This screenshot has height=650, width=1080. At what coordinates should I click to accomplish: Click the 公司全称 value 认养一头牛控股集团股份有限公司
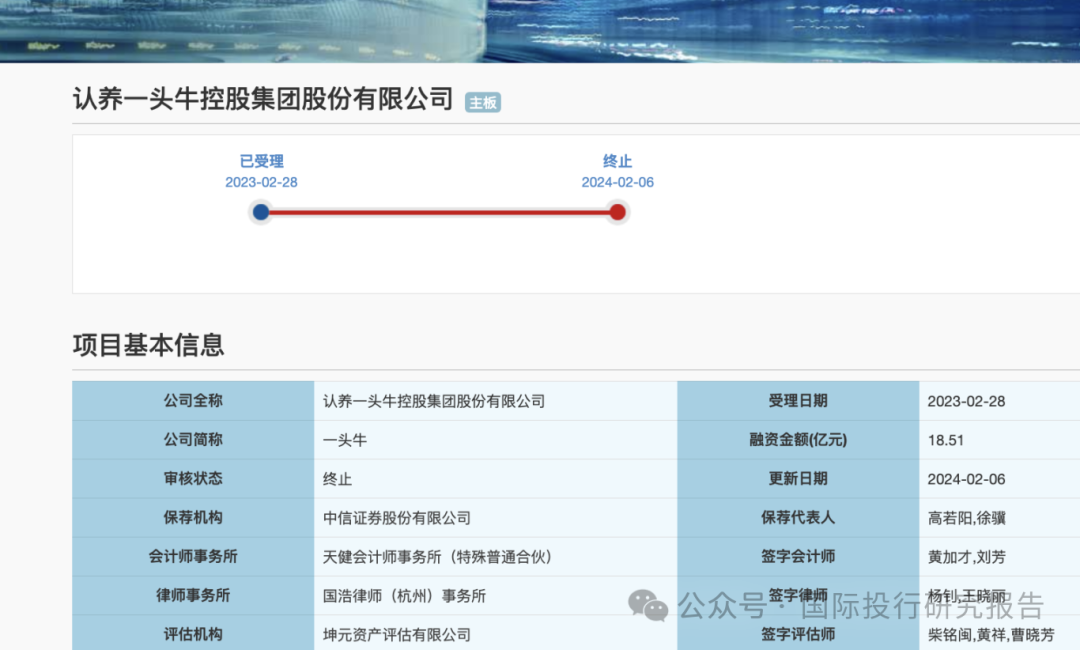click(434, 401)
